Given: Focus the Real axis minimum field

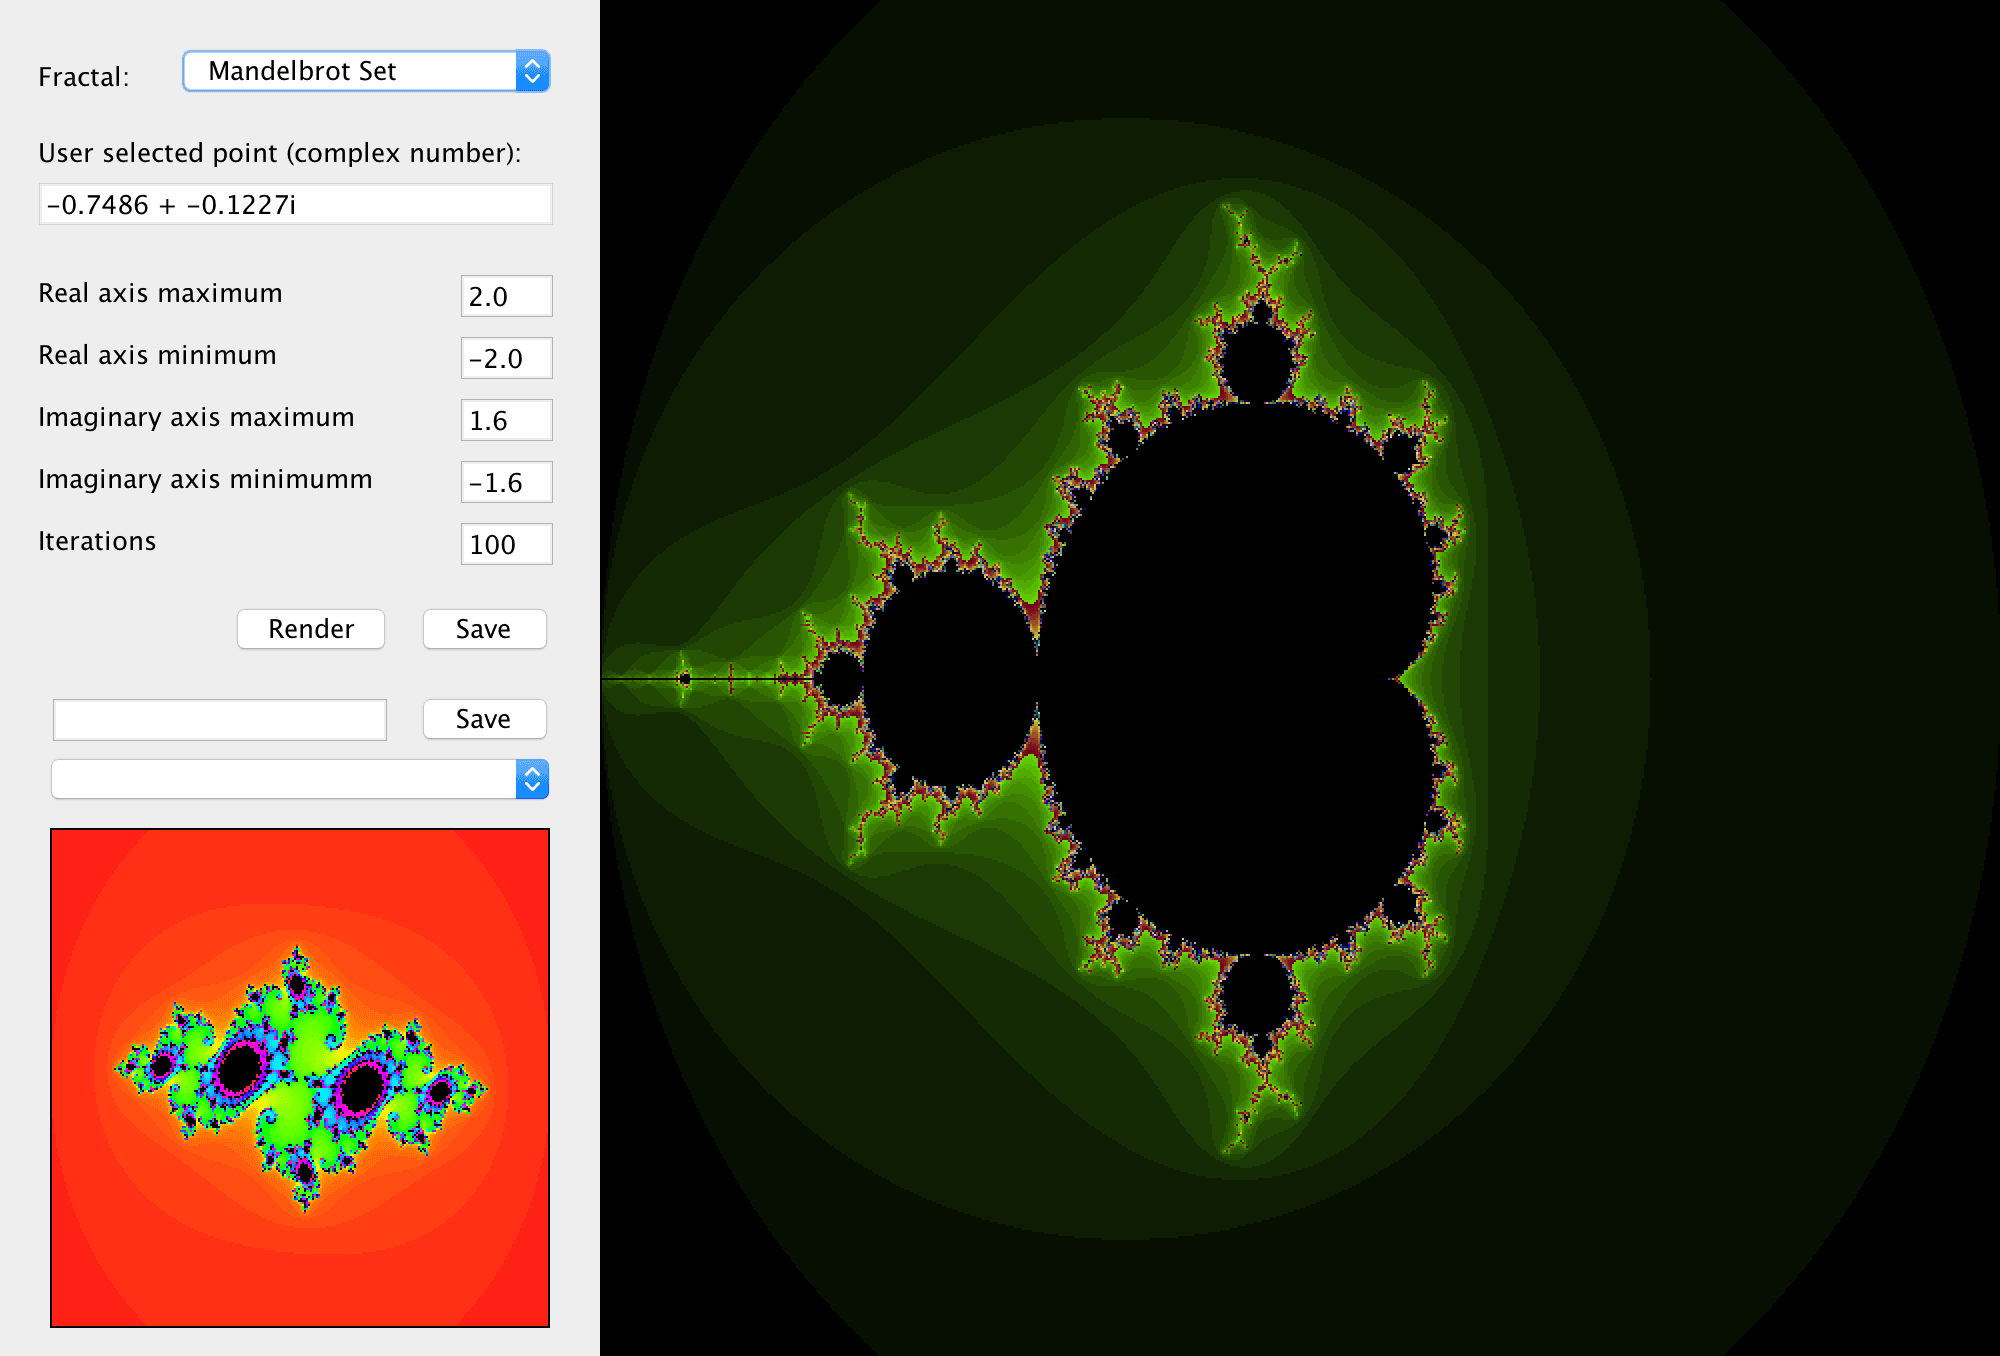Looking at the screenshot, I should pyautogui.click(x=506, y=359).
